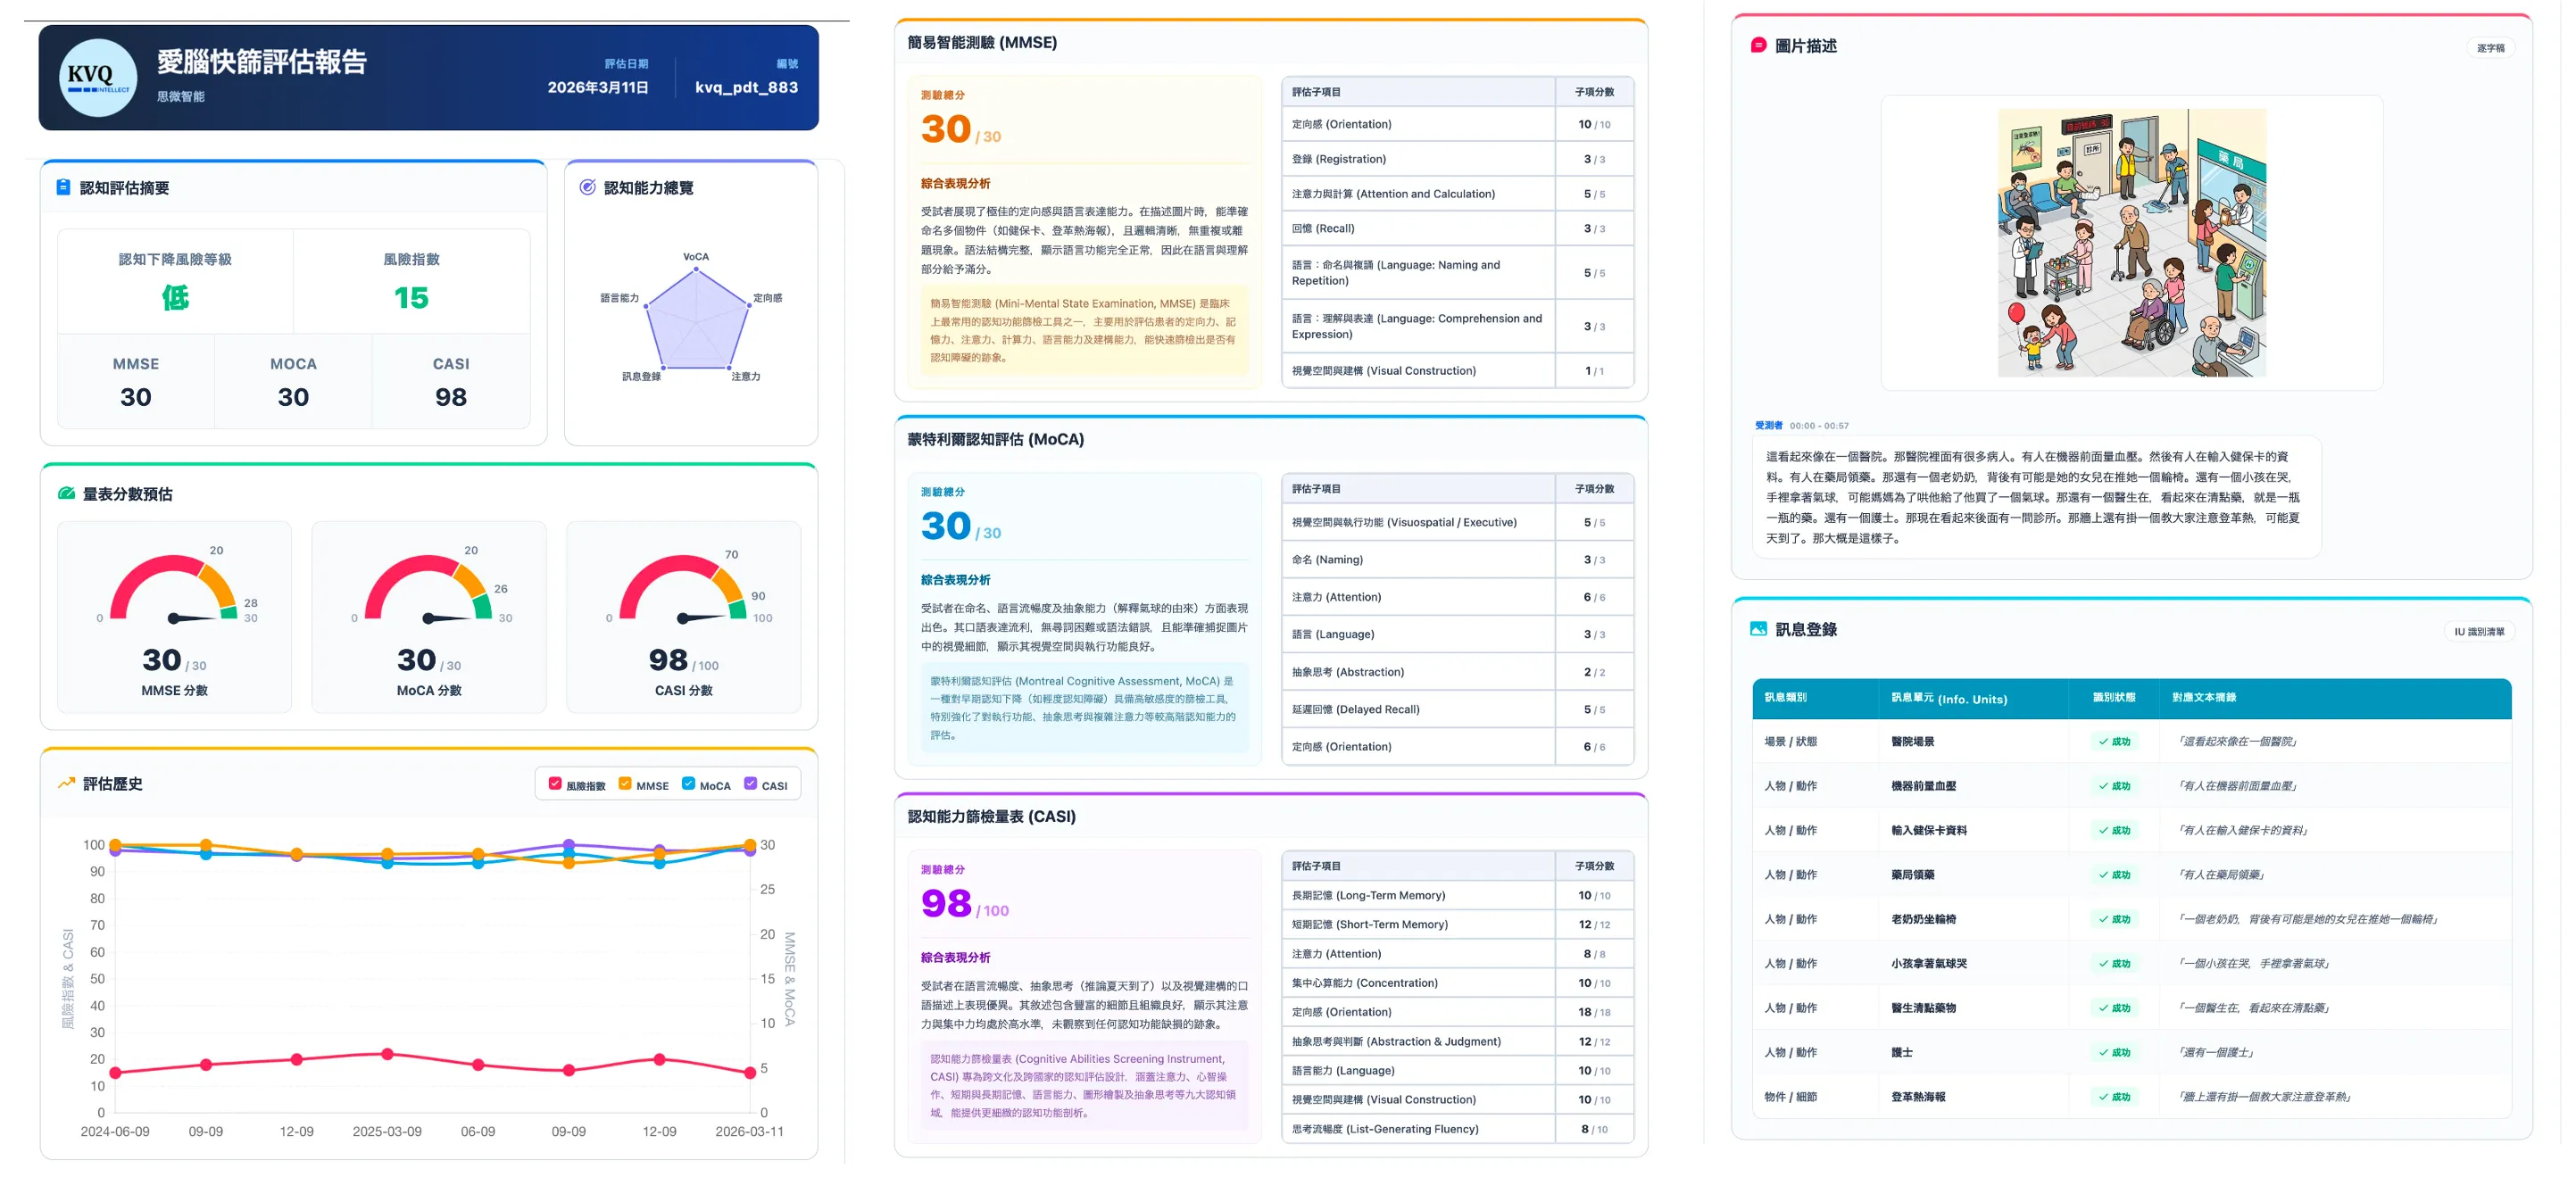
Task: Click the red chat icon beside 圖片描述
Action: 1759,45
